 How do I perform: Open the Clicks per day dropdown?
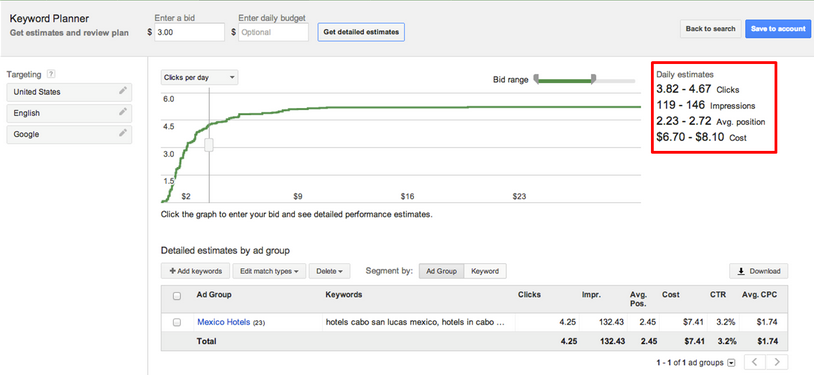click(199, 77)
